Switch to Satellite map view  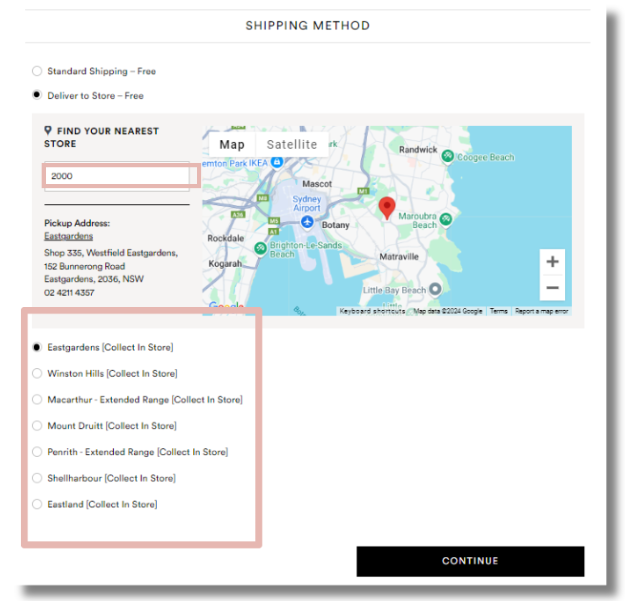[291, 145]
